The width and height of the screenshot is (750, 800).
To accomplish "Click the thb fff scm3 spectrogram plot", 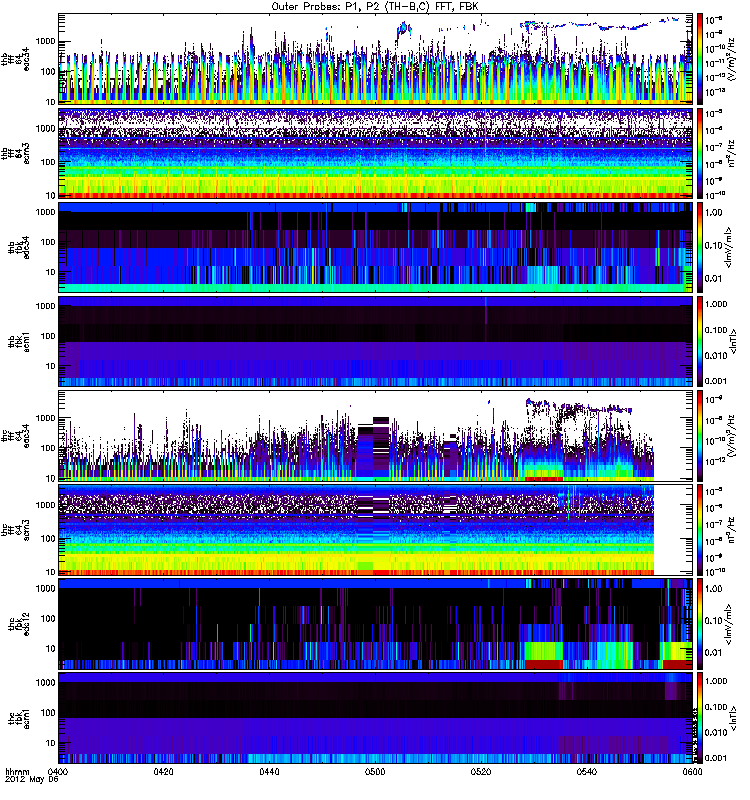I will click(375, 153).
